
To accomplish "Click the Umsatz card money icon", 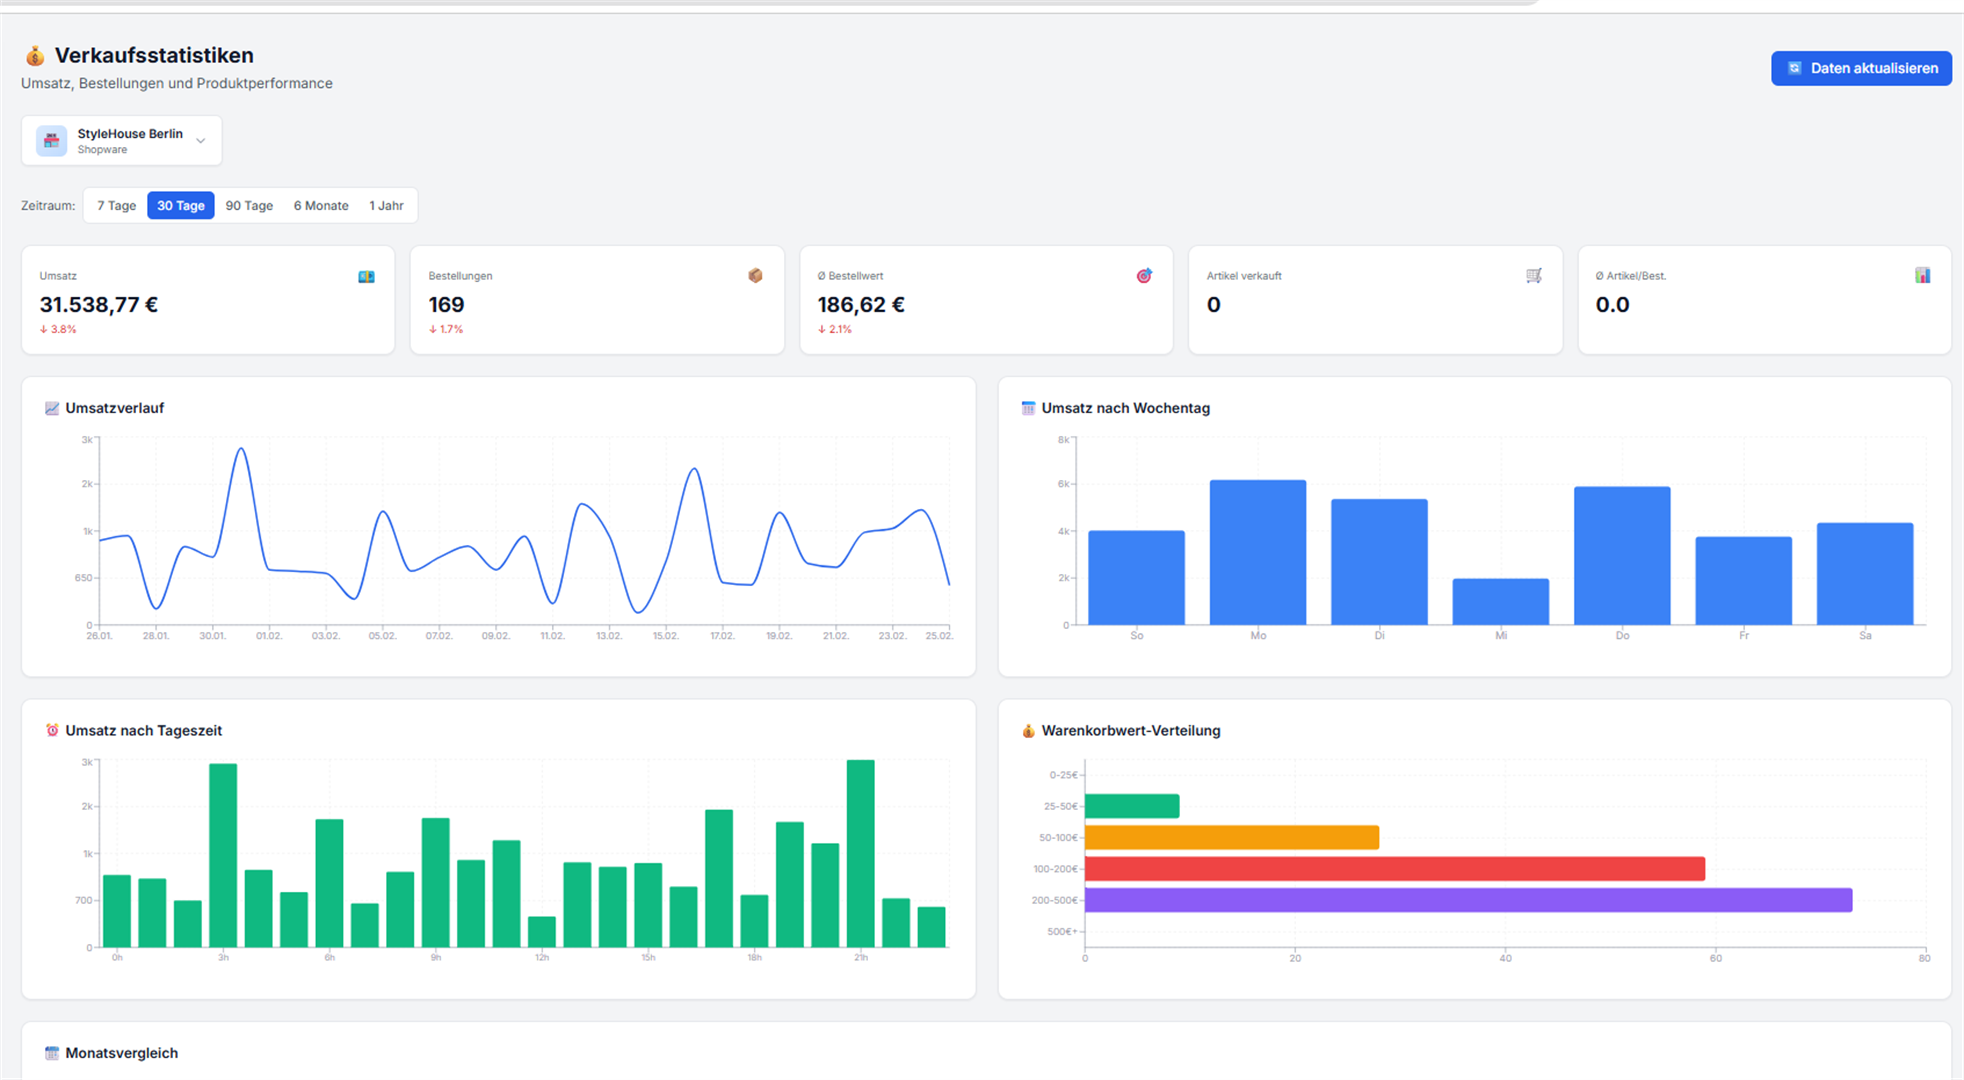I will (x=366, y=277).
